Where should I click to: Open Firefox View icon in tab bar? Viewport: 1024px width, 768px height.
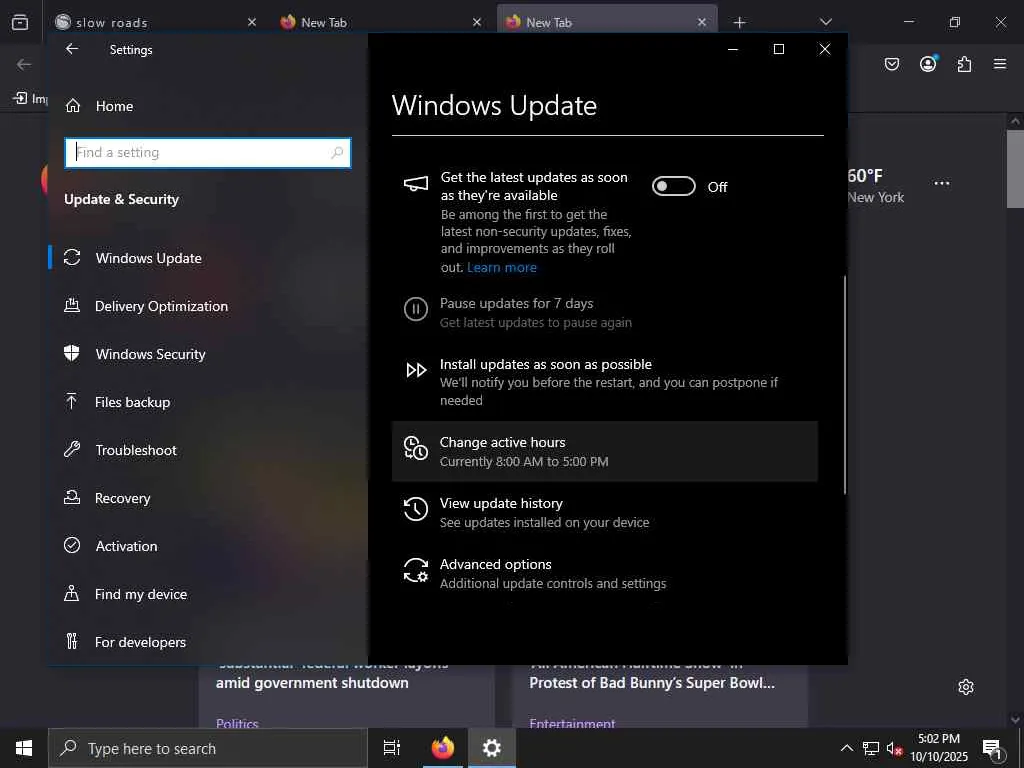click(20, 22)
